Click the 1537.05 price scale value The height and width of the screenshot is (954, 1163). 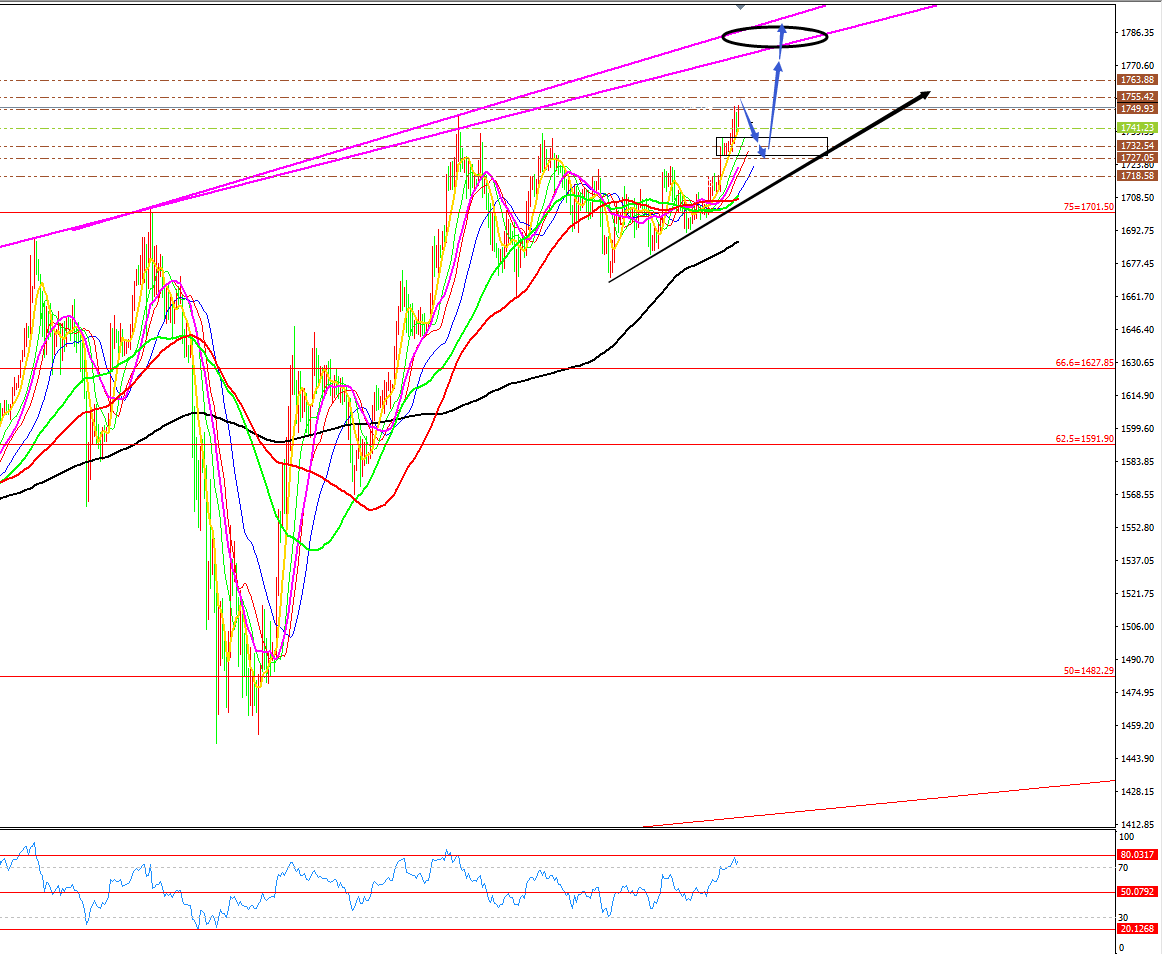1137,561
